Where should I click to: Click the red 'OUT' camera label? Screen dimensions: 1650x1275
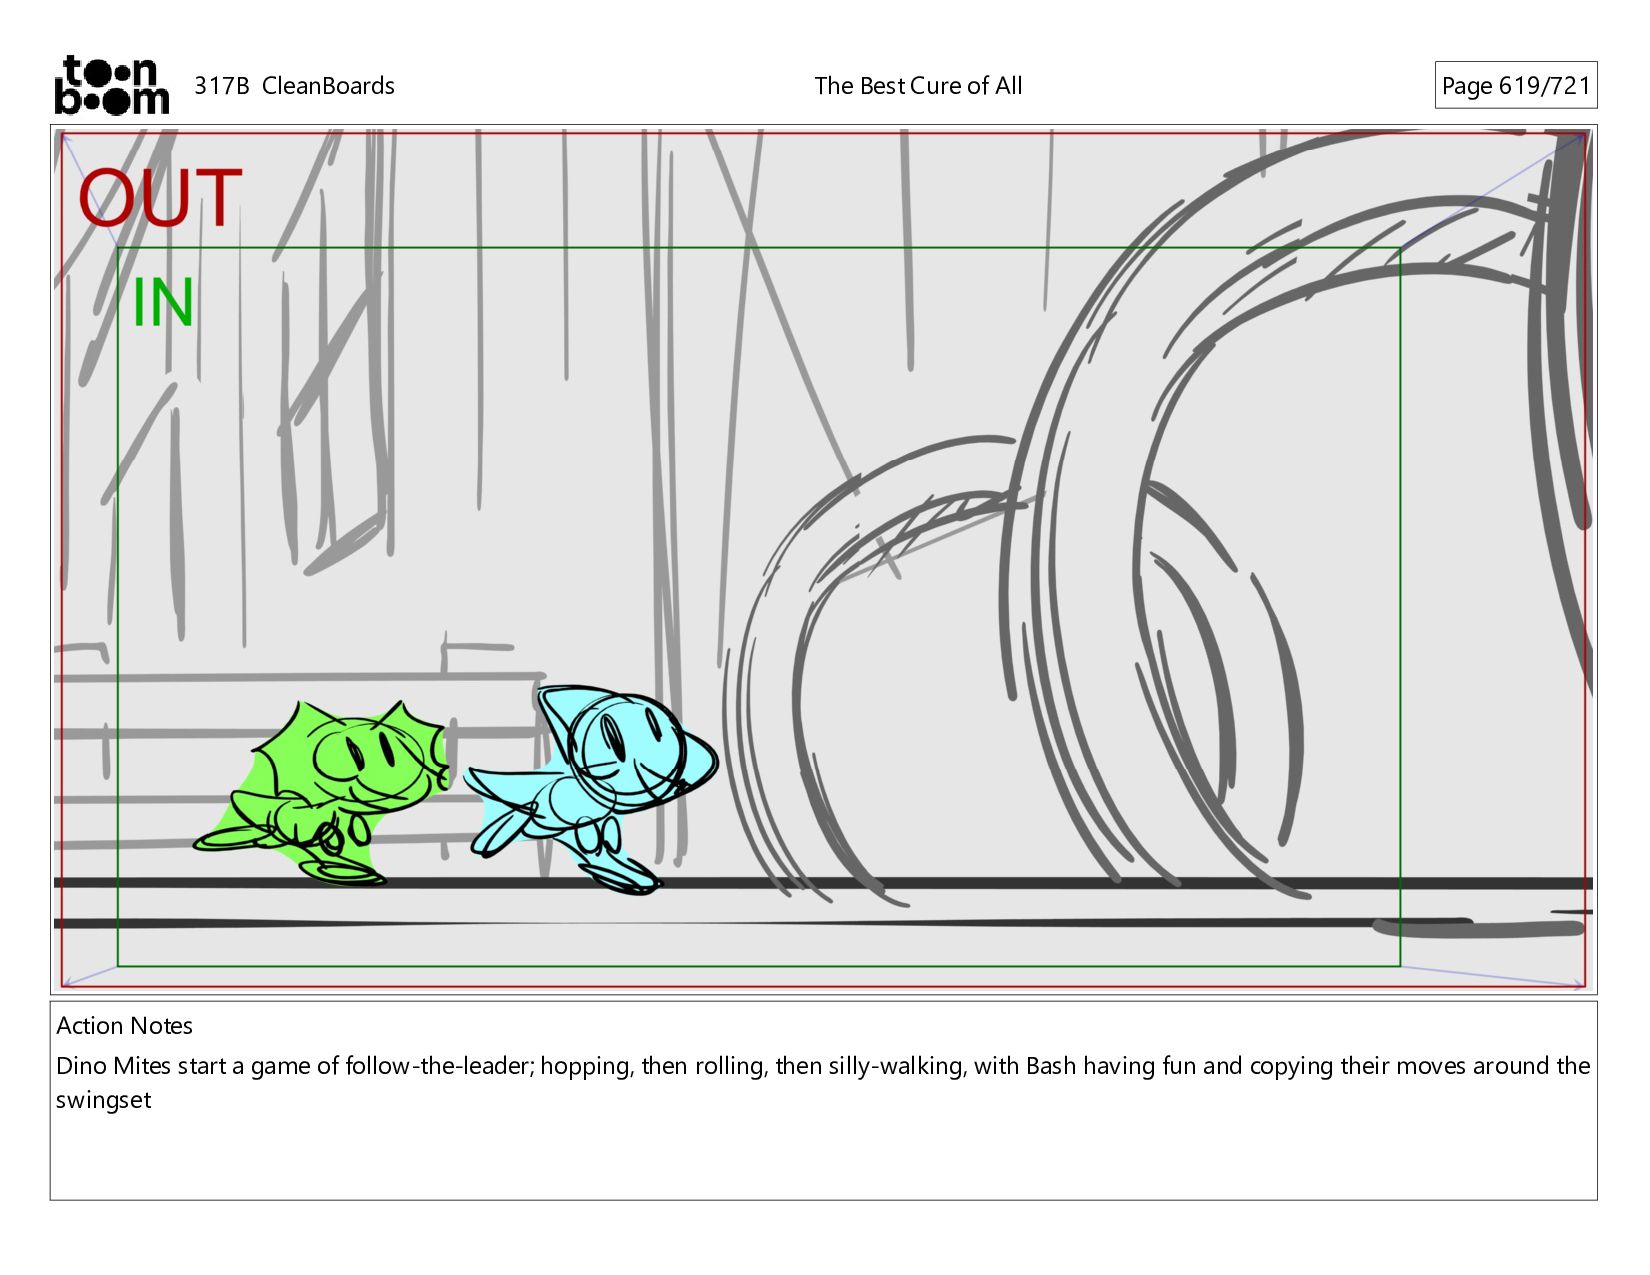pyautogui.click(x=161, y=198)
